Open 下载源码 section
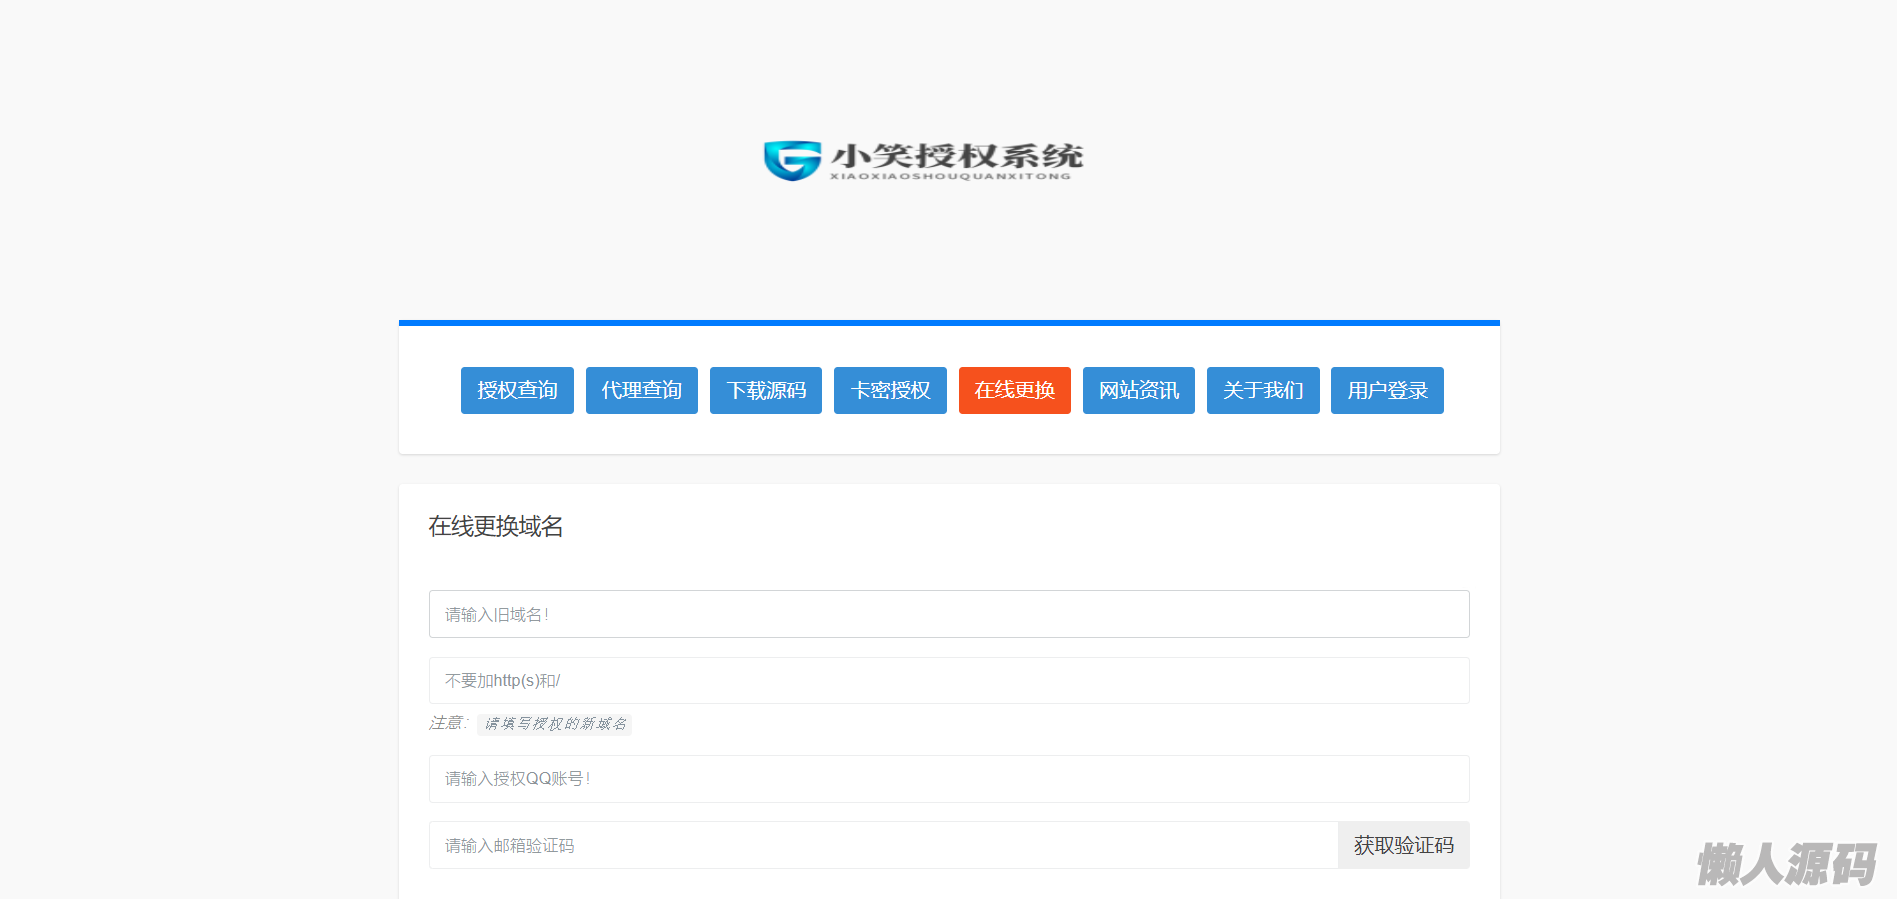1897x899 pixels. [766, 390]
